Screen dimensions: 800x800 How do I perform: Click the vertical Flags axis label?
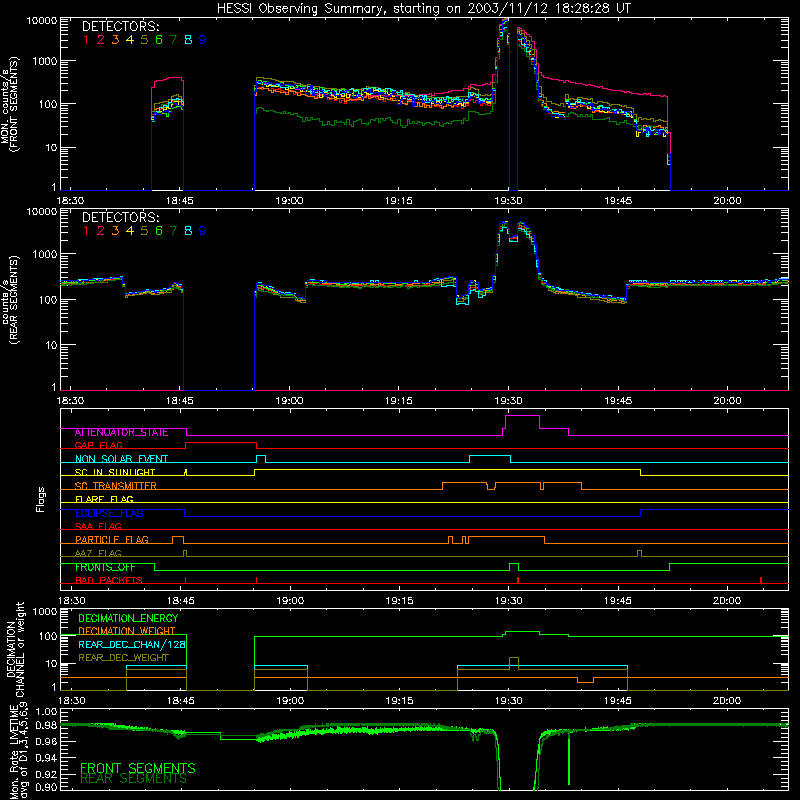tap(41, 499)
